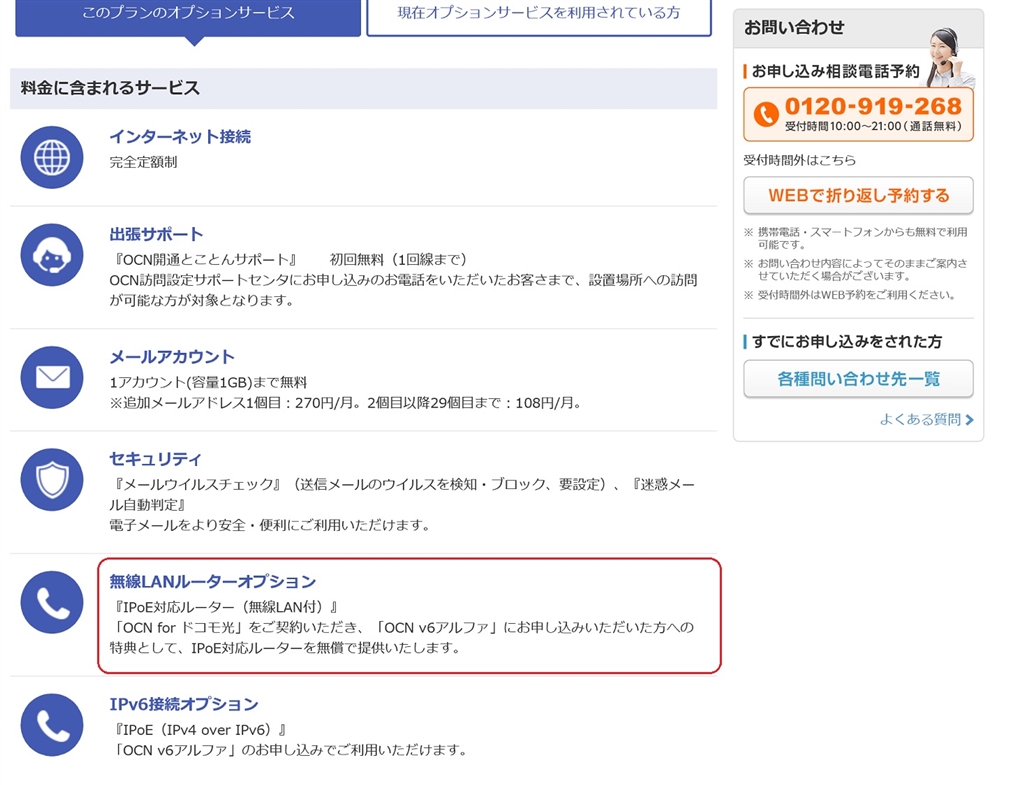Click the 受付時間外はこちら text
1024x785 pixels.
[x=800, y=160]
